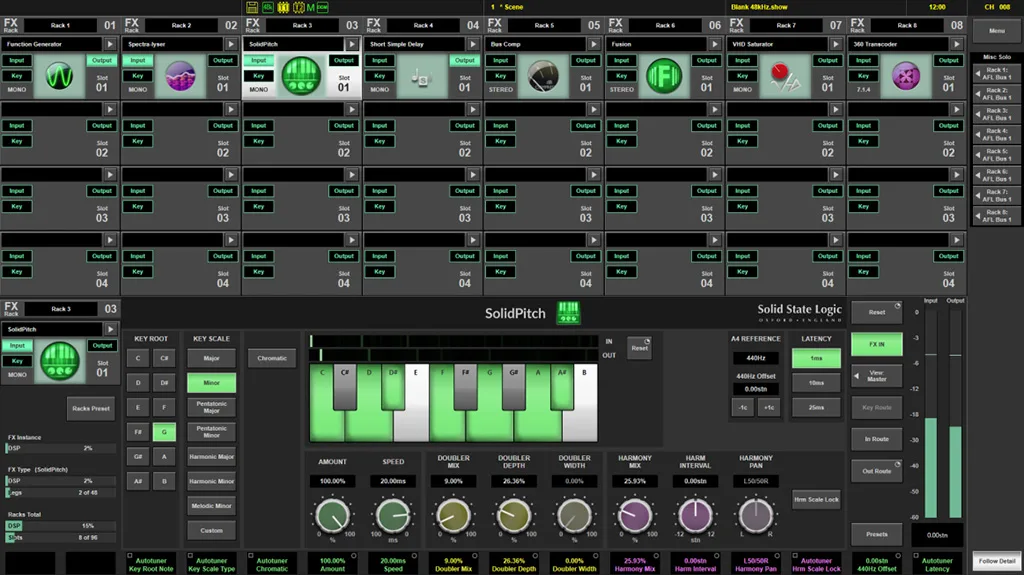
Task: Click the SolidPitch icon in the detail rack panel
Action: coord(60,361)
